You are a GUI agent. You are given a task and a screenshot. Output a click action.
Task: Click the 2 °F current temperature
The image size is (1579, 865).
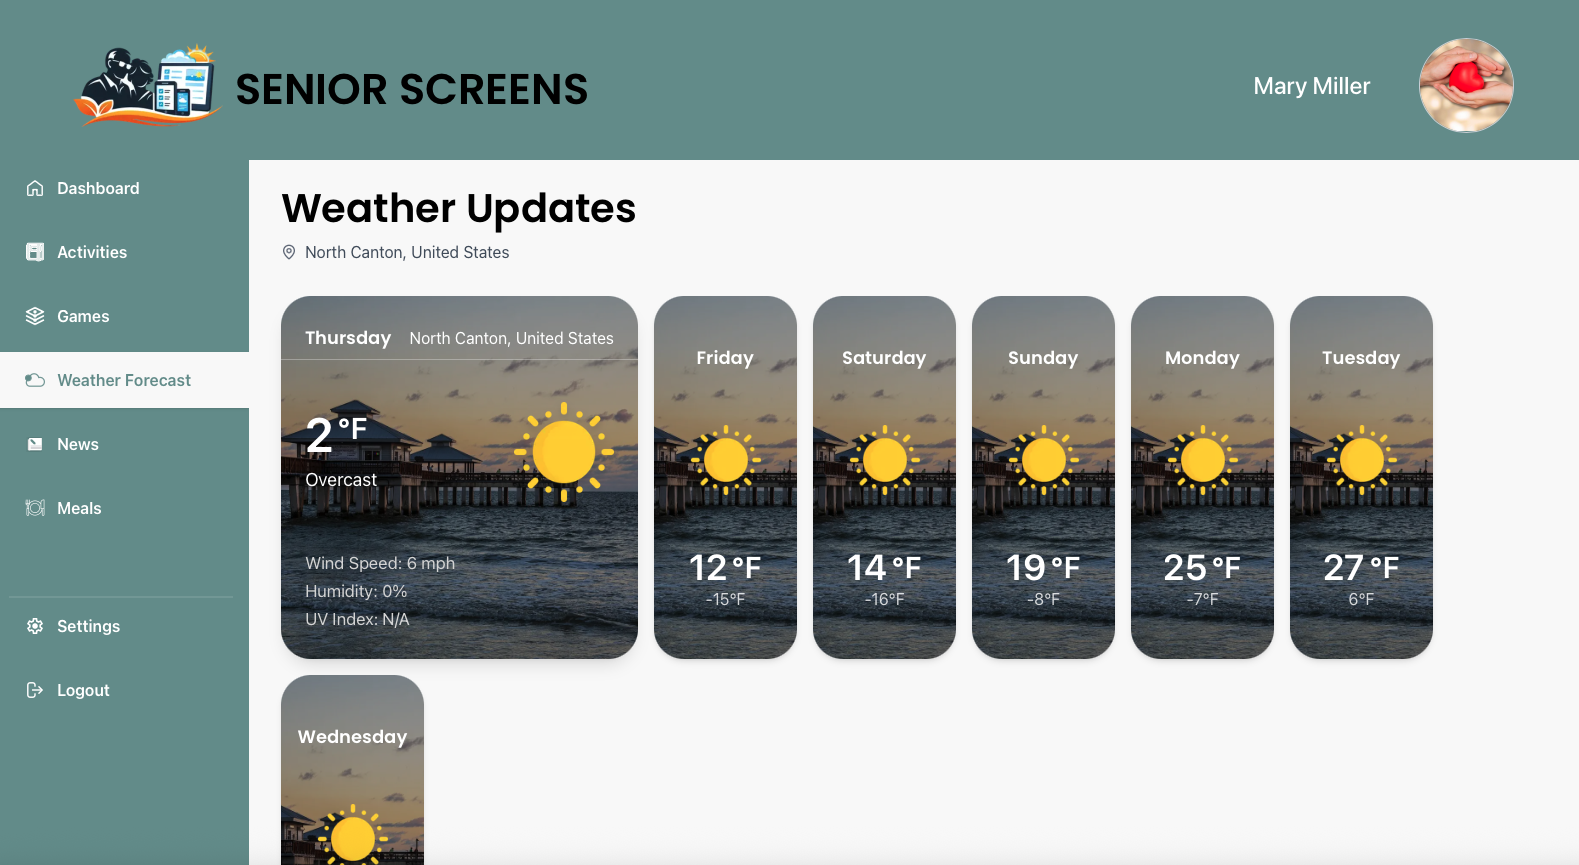coord(337,434)
